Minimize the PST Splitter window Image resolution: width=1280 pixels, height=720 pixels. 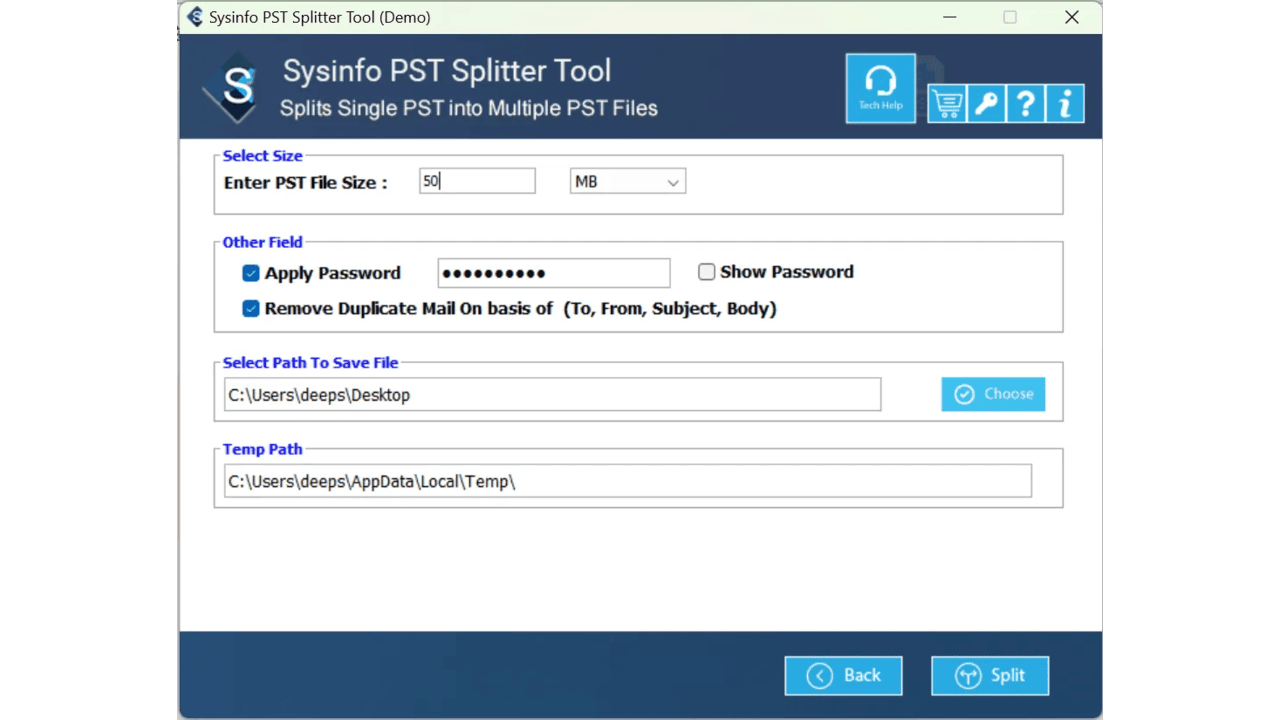click(x=949, y=17)
